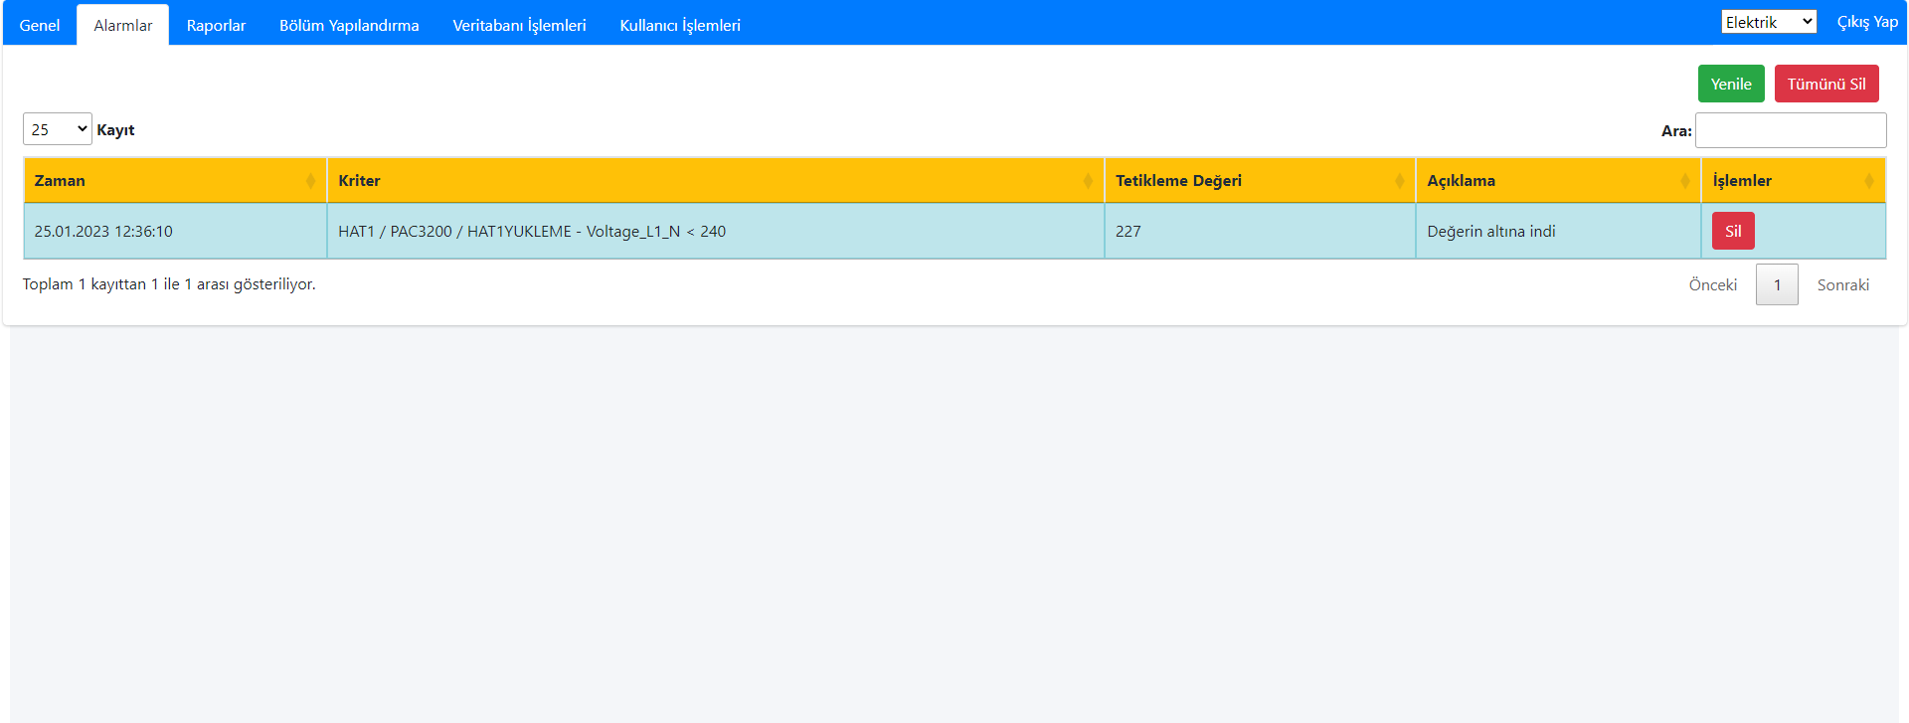
Task: Select the Alarmlar tab
Action: (123, 25)
